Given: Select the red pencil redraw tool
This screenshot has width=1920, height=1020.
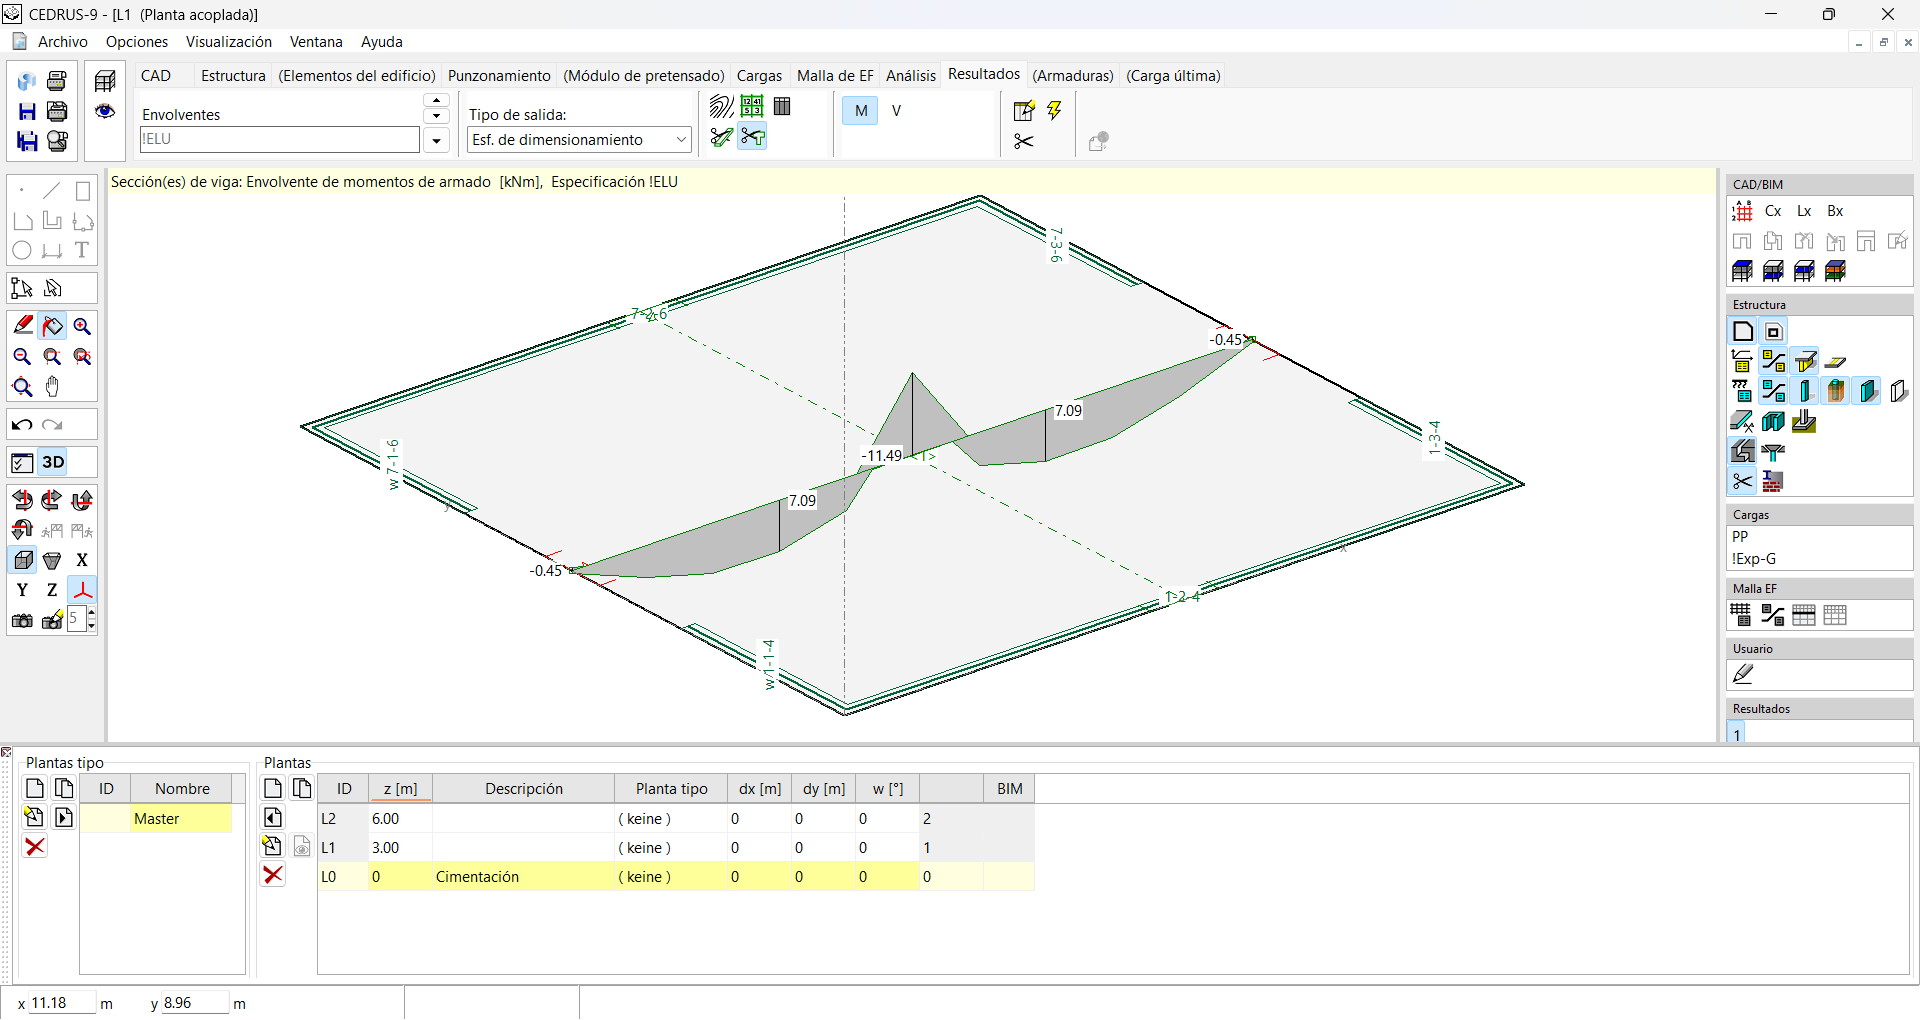Looking at the screenshot, I should click(22, 326).
